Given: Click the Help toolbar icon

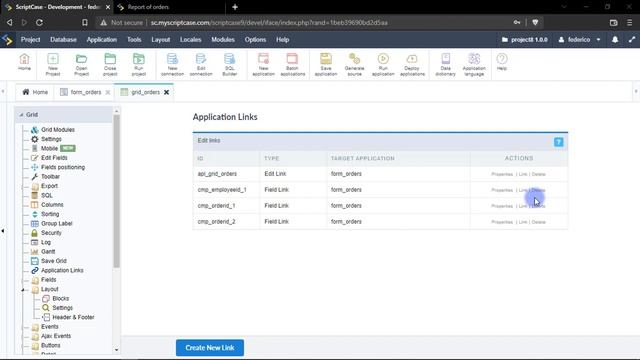Looking at the screenshot, I should pyautogui.click(x=502, y=62).
